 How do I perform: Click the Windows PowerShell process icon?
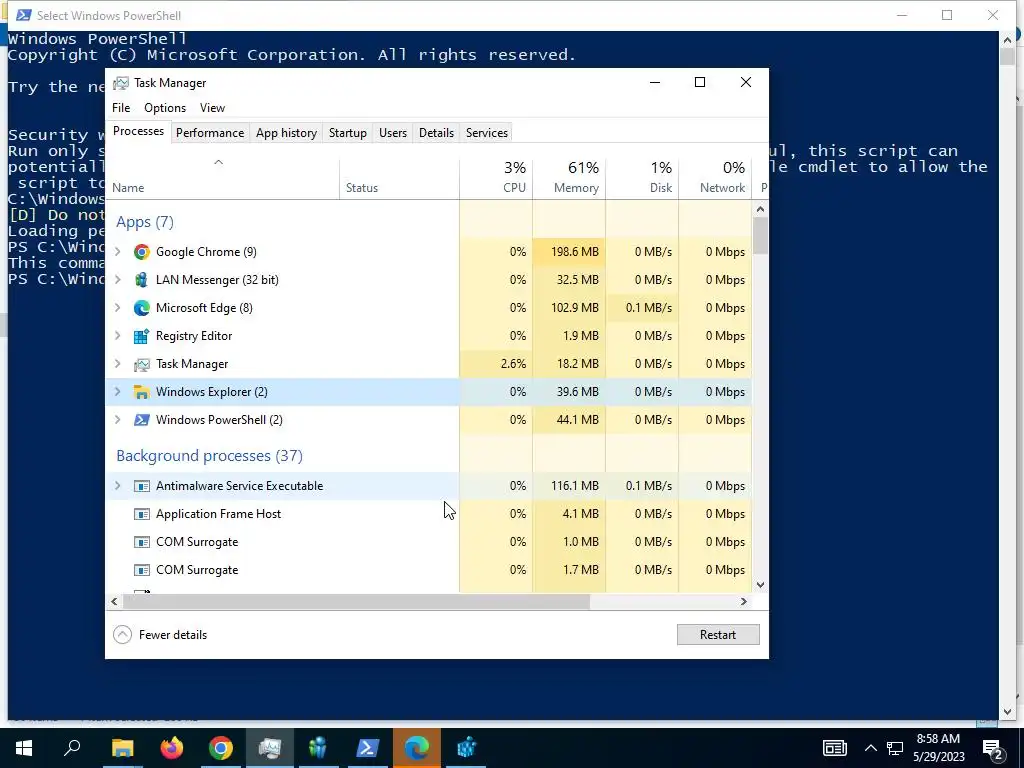(142, 420)
